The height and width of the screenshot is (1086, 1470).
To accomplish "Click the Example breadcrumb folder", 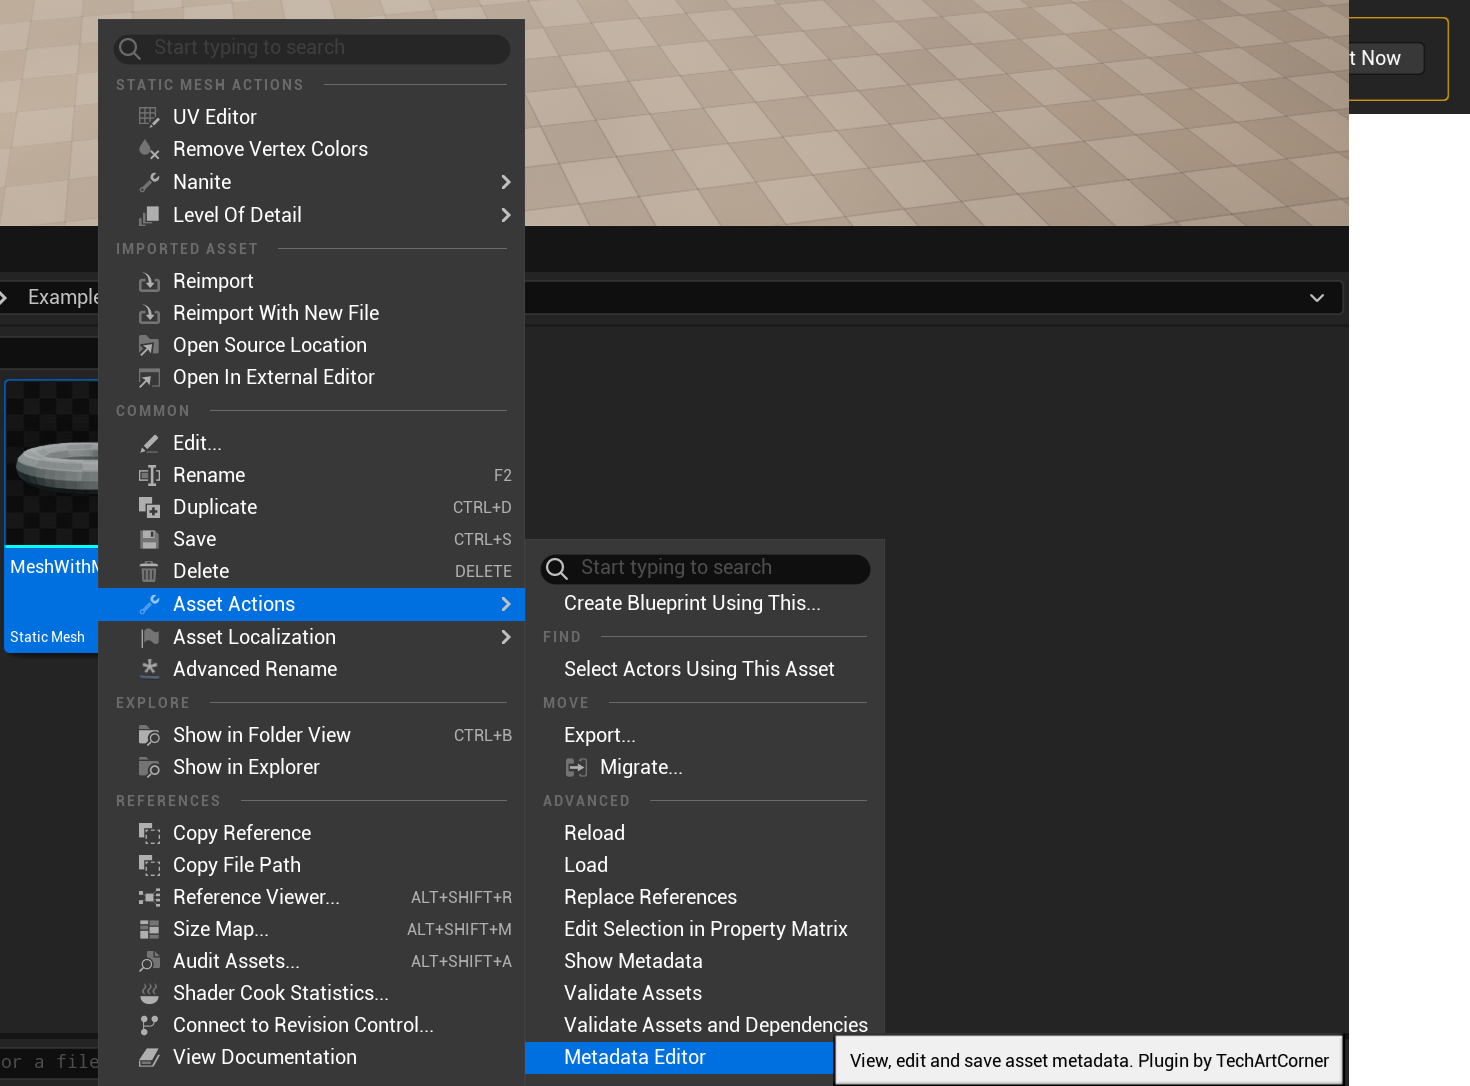I will click(63, 297).
